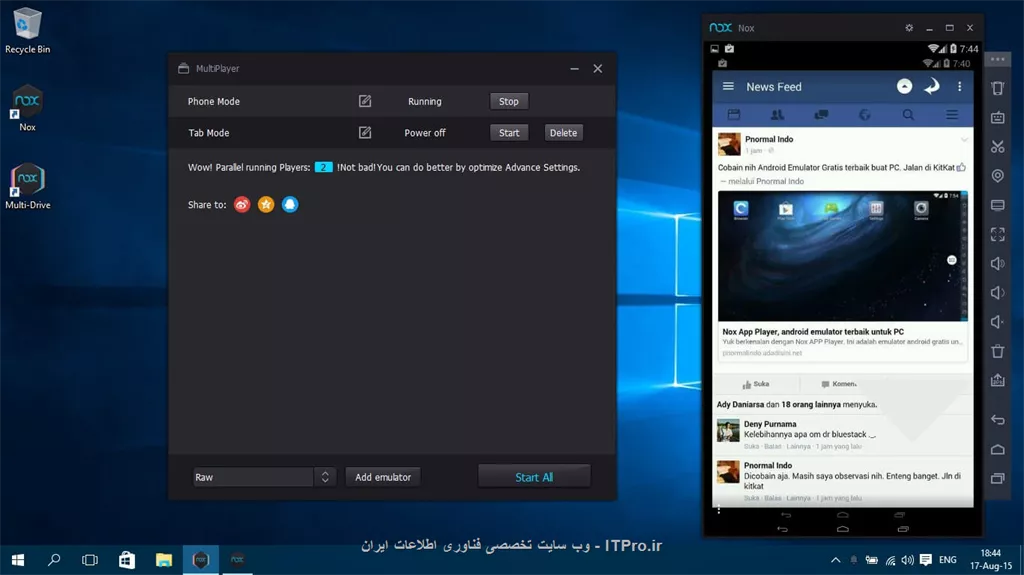The width and height of the screenshot is (1024, 575).
Task: Start the Tab Mode emulator
Action: point(509,133)
